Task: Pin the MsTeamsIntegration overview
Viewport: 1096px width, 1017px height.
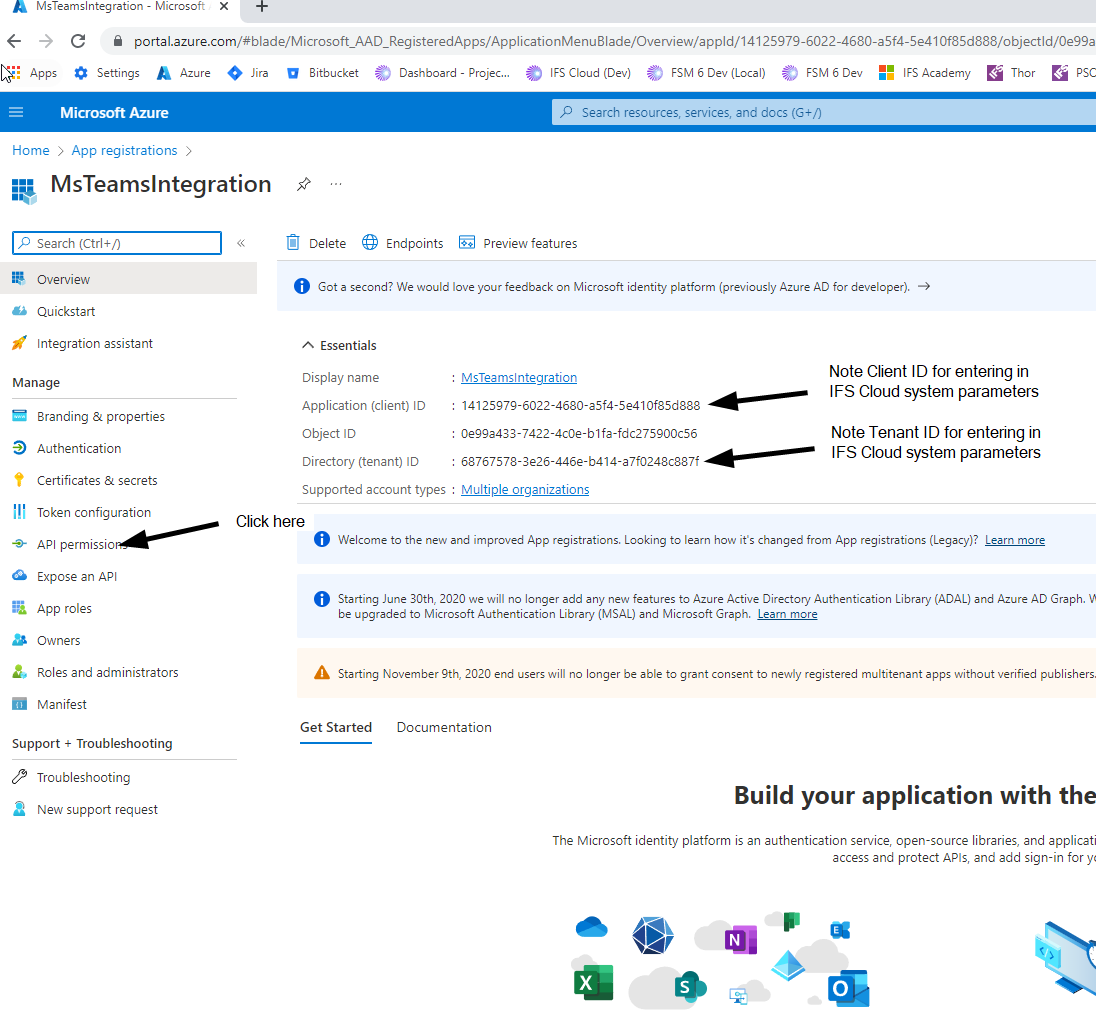Action: tap(304, 184)
